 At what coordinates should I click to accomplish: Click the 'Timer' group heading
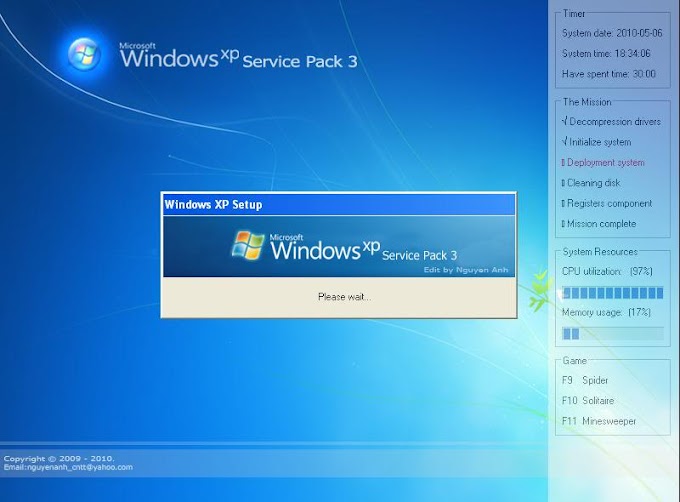[574, 13]
